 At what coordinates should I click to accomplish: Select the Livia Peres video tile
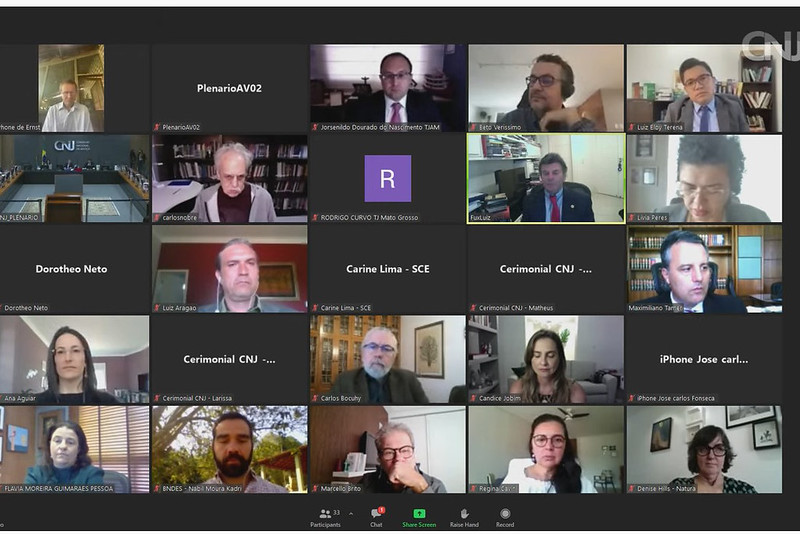pyautogui.click(x=704, y=179)
